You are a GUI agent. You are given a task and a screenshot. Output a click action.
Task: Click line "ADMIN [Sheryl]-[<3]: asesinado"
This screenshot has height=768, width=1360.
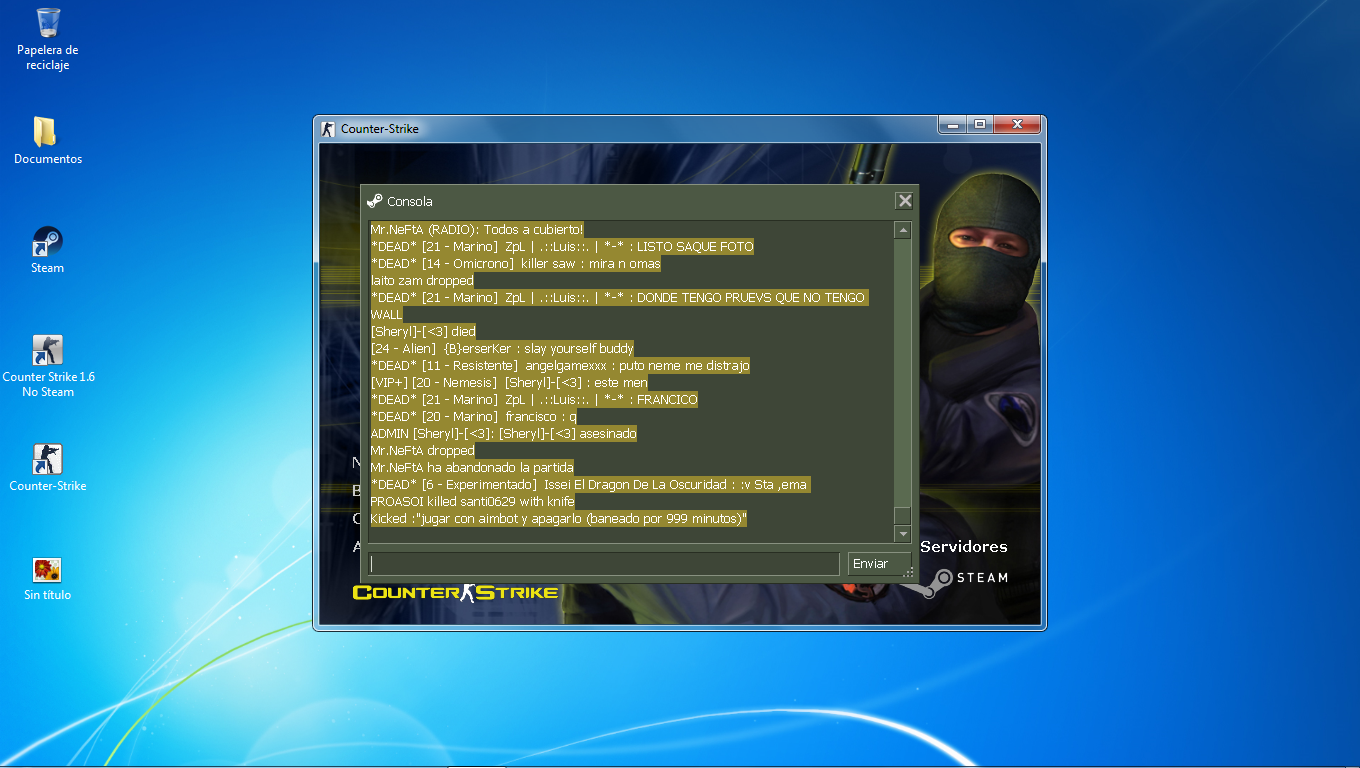point(503,434)
